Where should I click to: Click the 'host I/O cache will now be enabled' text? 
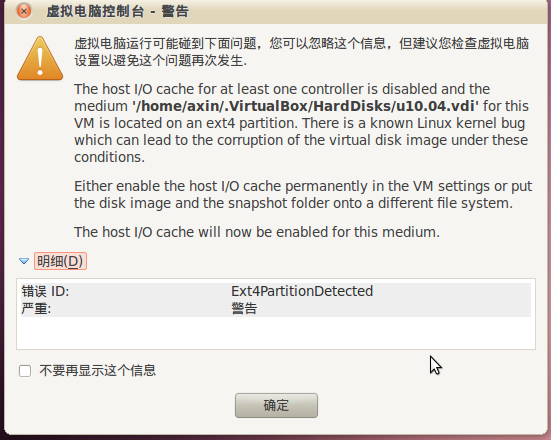[257, 232]
